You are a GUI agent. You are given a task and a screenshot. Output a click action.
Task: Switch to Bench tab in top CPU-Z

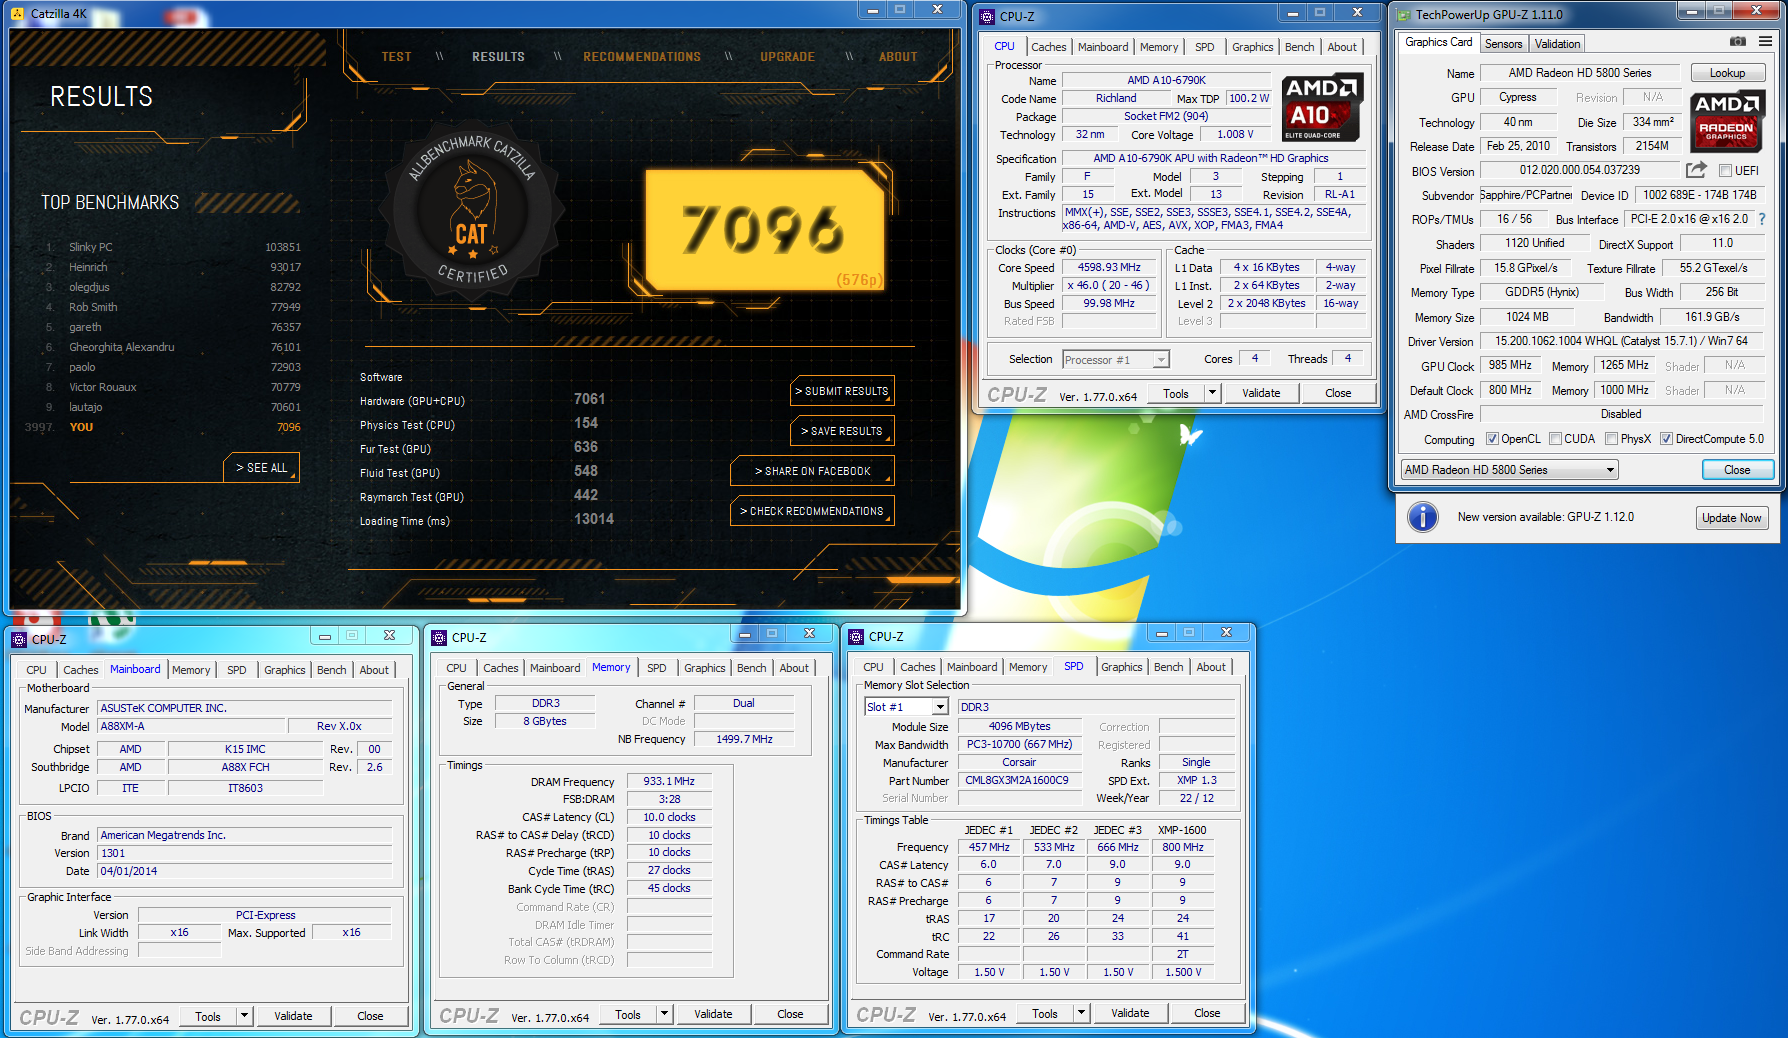tap(1299, 47)
